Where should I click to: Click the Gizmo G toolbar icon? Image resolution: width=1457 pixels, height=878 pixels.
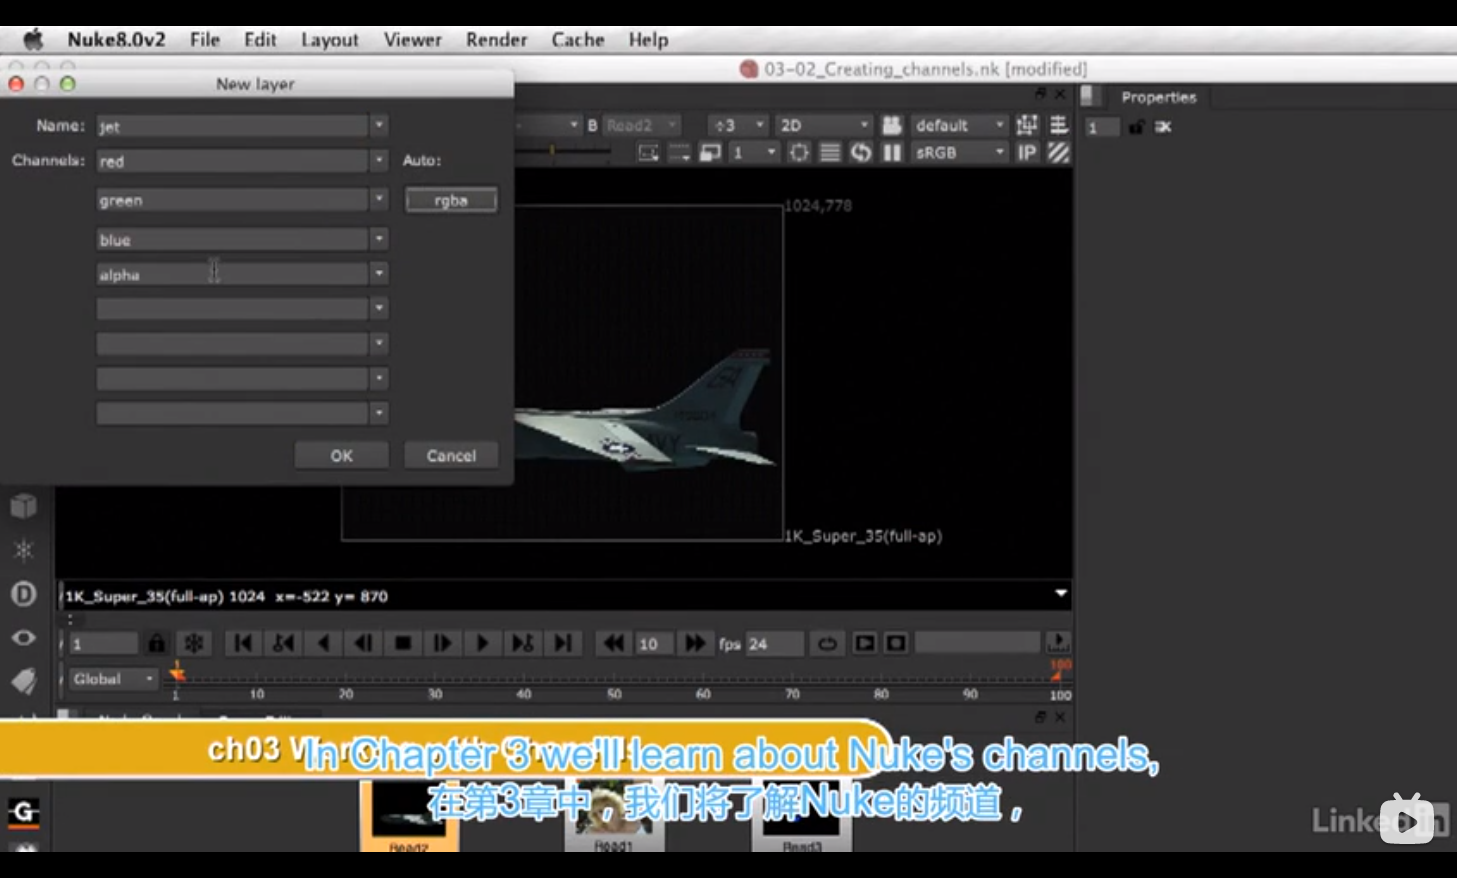tap(23, 813)
